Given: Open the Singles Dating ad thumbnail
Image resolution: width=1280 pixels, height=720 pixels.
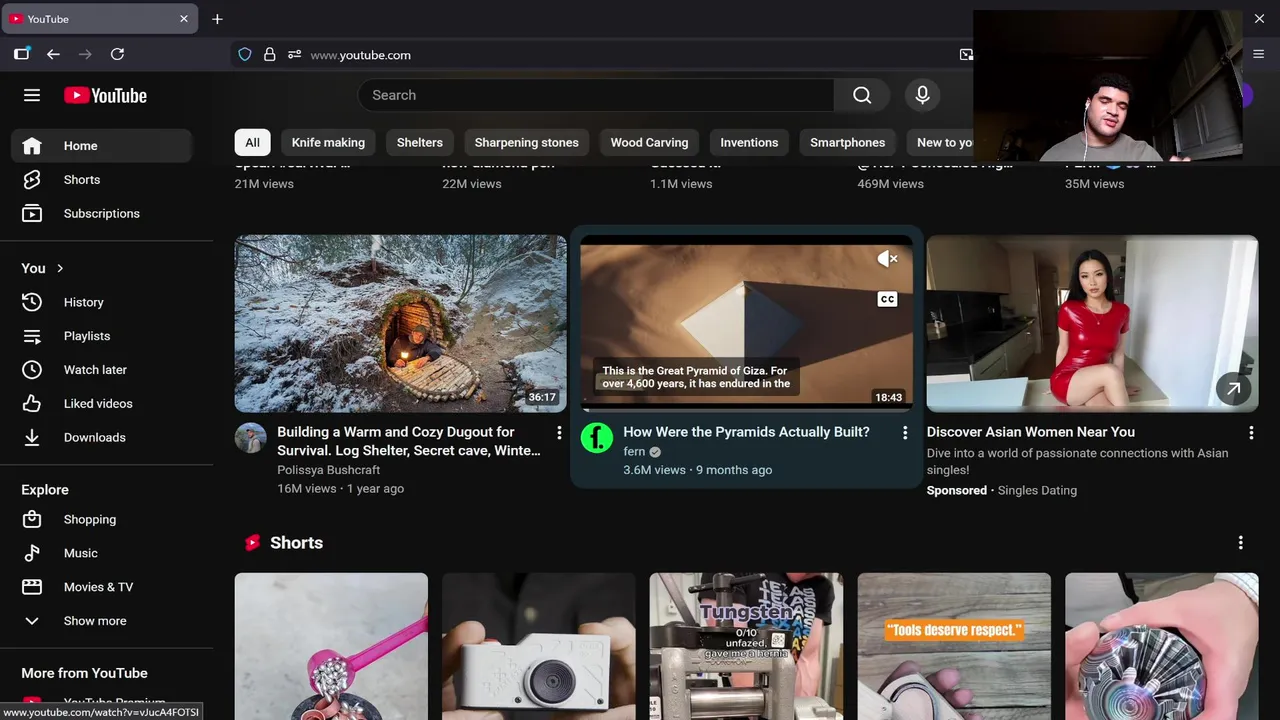Looking at the screenshot, I should point(1092,323).
